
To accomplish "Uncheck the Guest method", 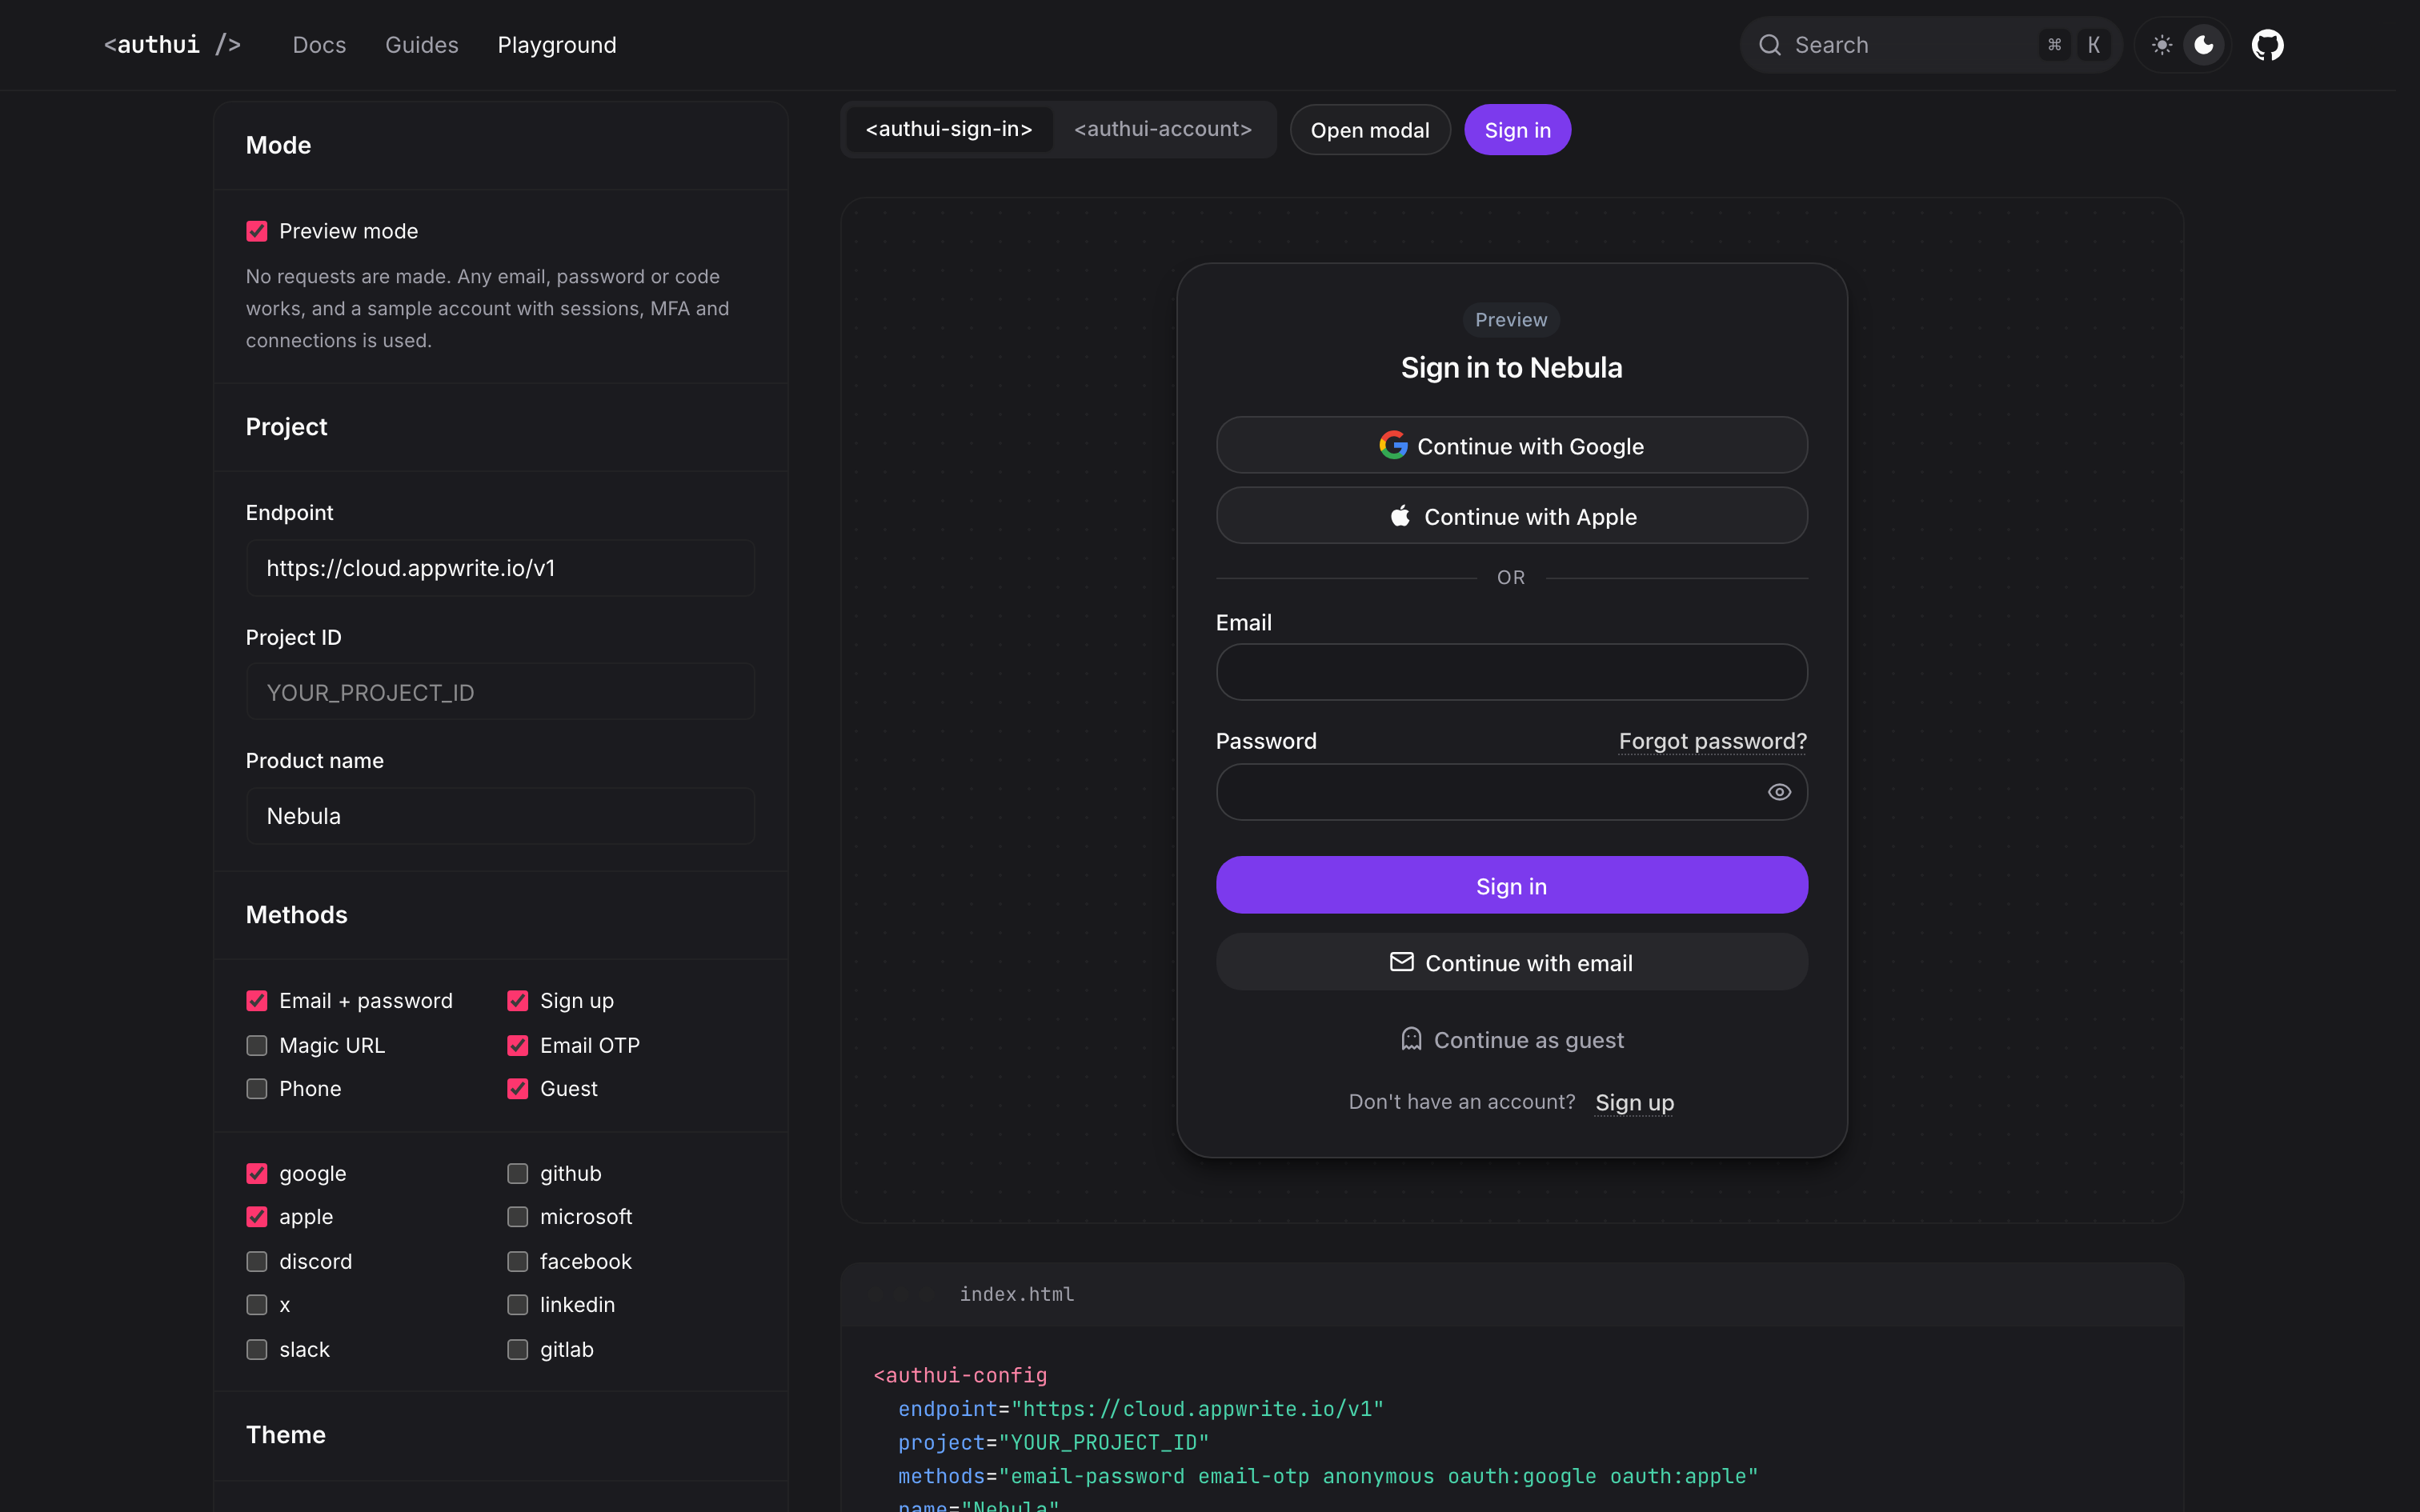I will [517, 1089].
